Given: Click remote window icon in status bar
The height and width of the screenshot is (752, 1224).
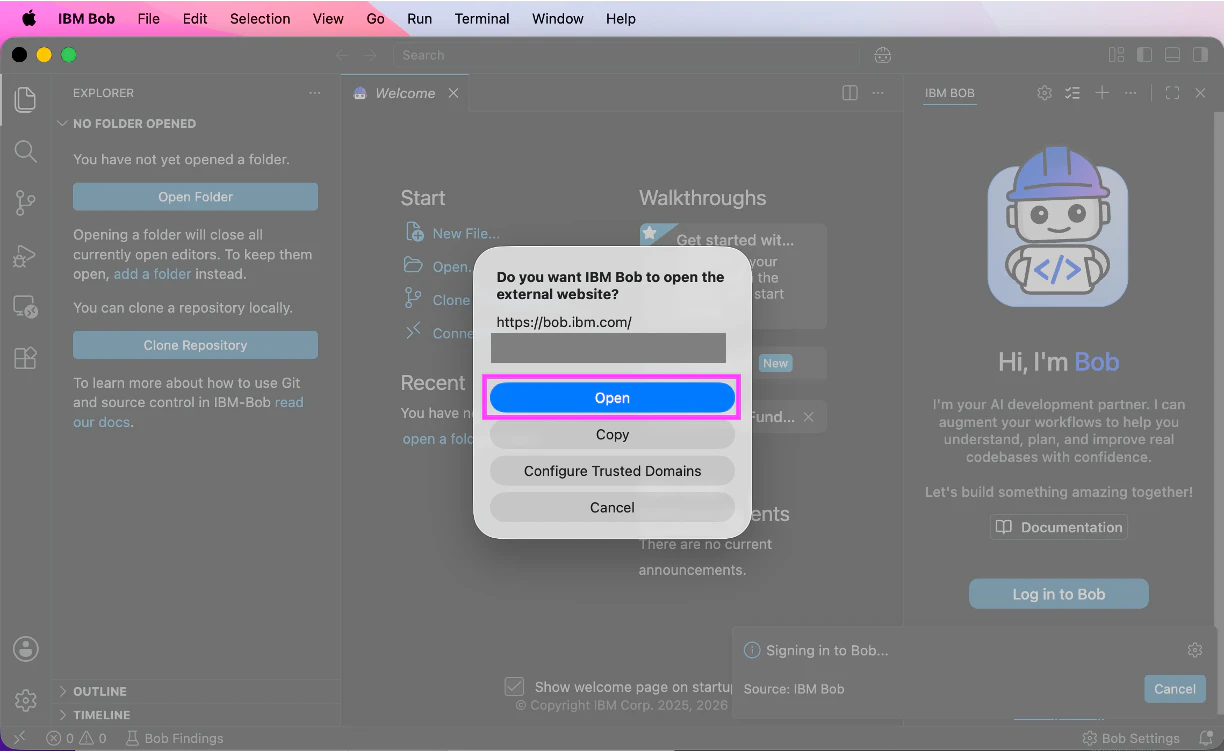Looking at the screenshot, I should [x=19, y=738].
